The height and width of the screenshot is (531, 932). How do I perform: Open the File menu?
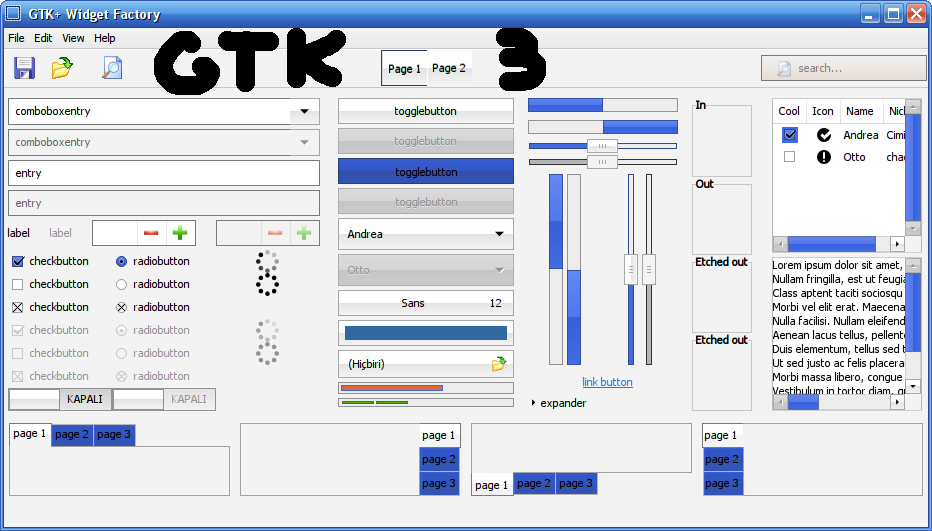pyautogui.click(x=16, y=38)
